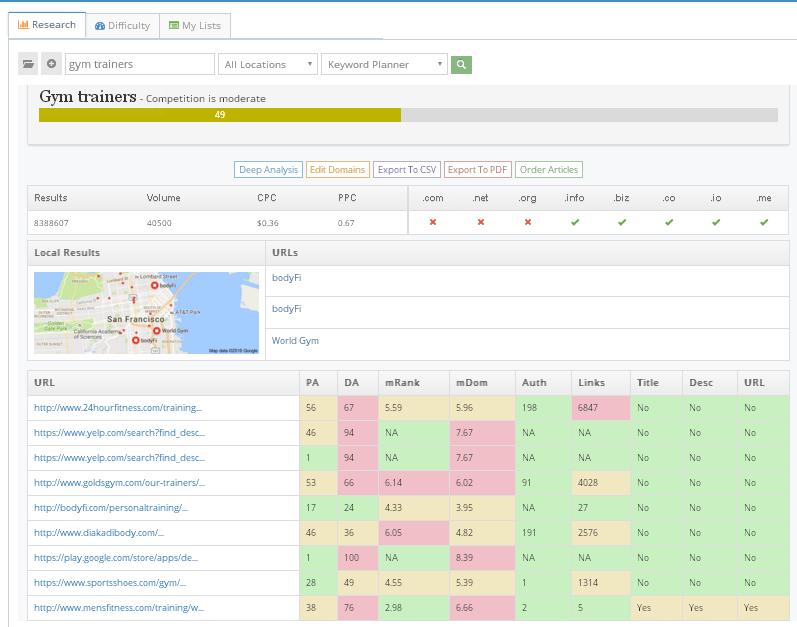797x627 pixels.
Task: Click the San Francisco map thumbnail
Action: pyautogui.click(x=146, y=313)
